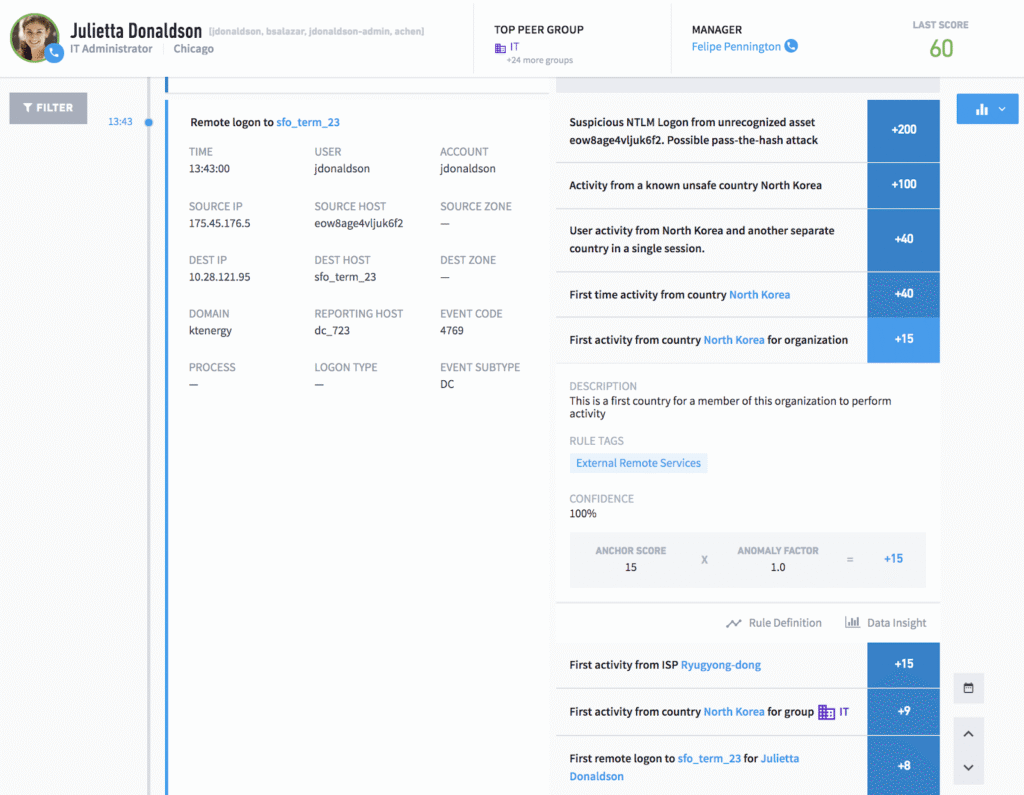Open Data Insight chart view

point(885,623)
